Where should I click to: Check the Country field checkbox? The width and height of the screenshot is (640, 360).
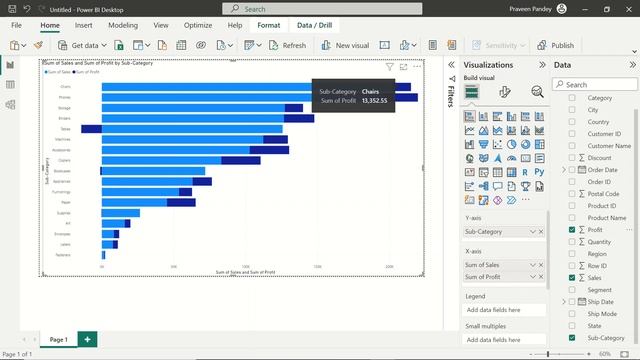(572, 122)
